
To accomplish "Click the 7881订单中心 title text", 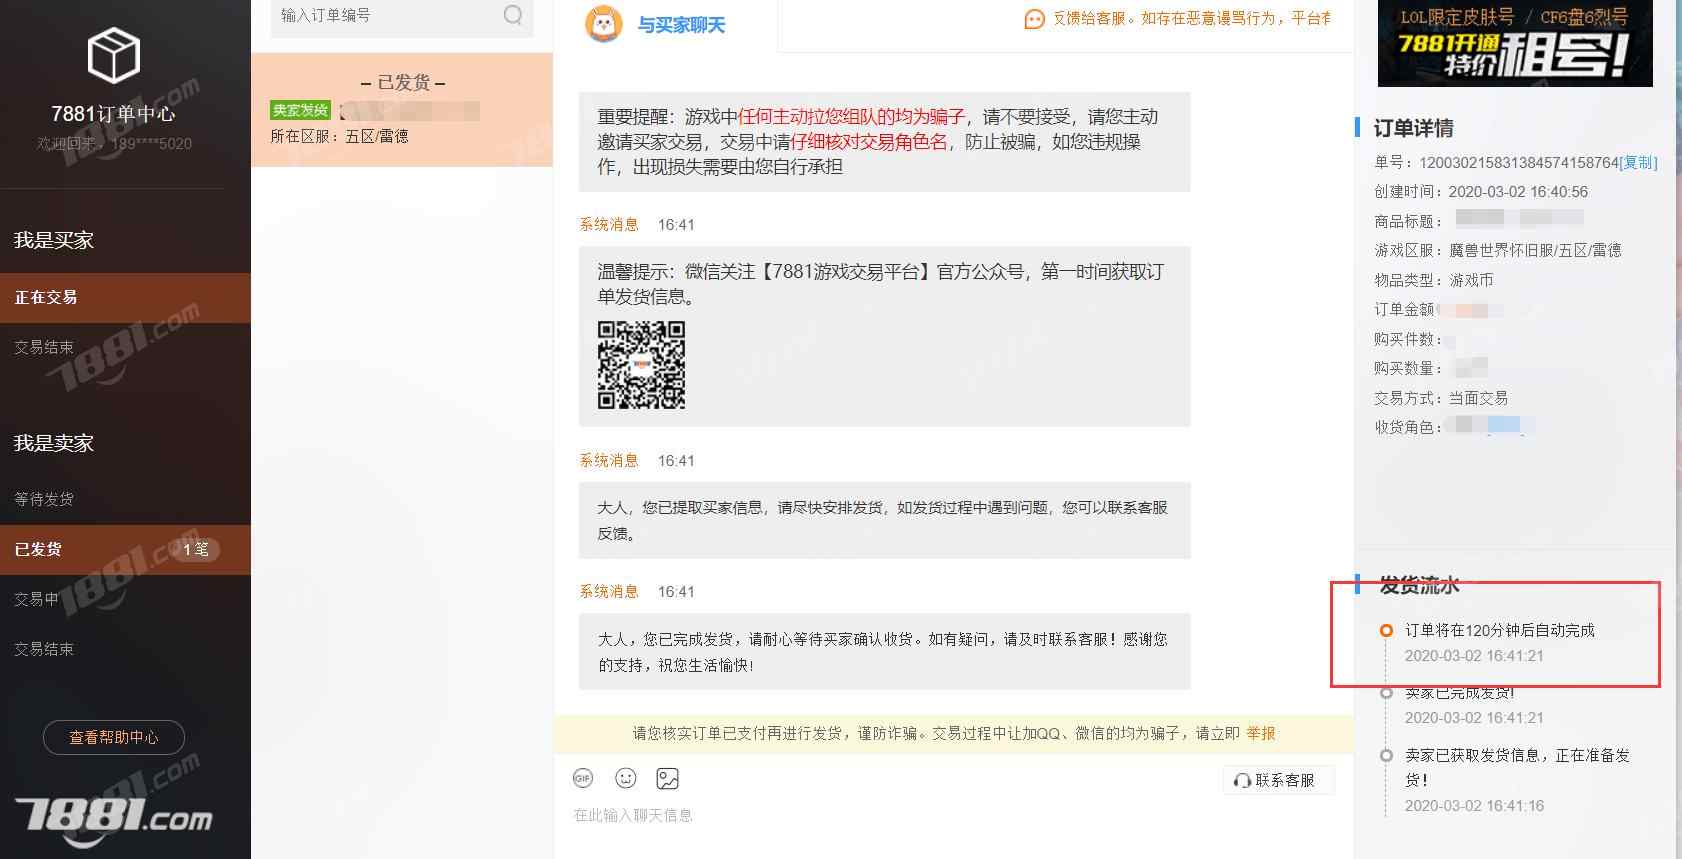I will pyautogui.click(x=113, y=114).
